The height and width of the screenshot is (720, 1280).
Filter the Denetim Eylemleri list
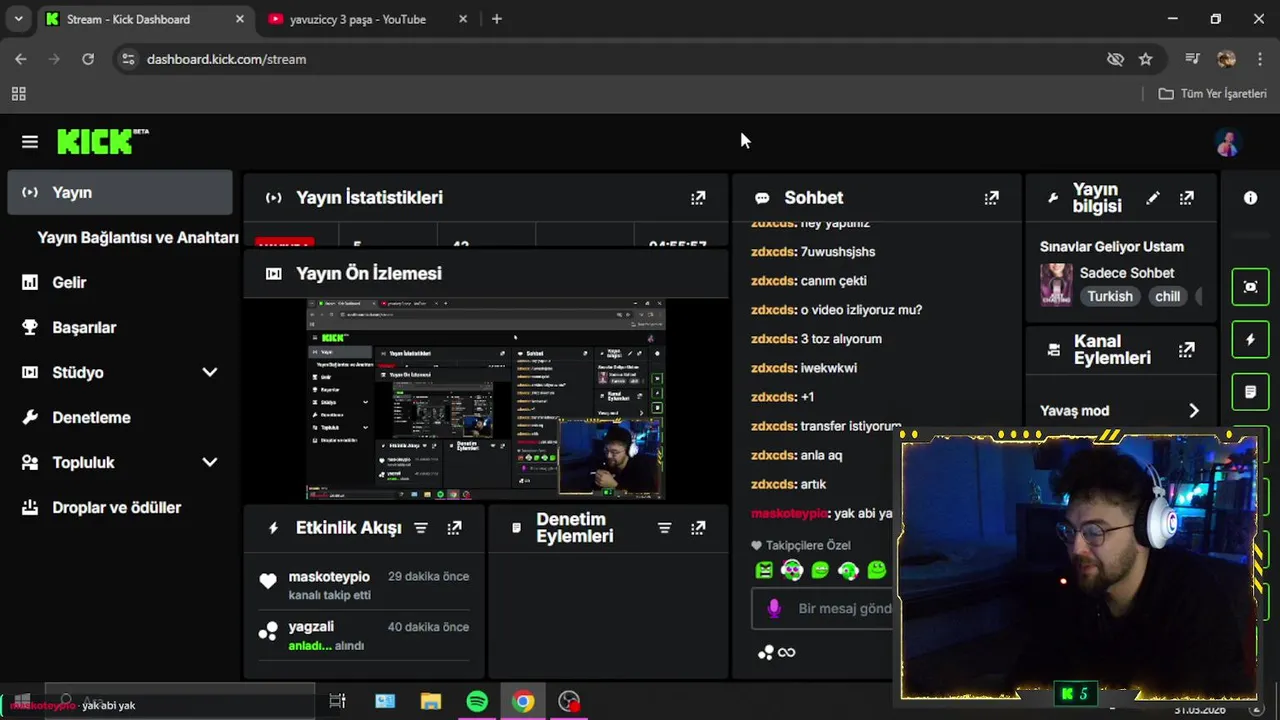(x=664, y=528)
